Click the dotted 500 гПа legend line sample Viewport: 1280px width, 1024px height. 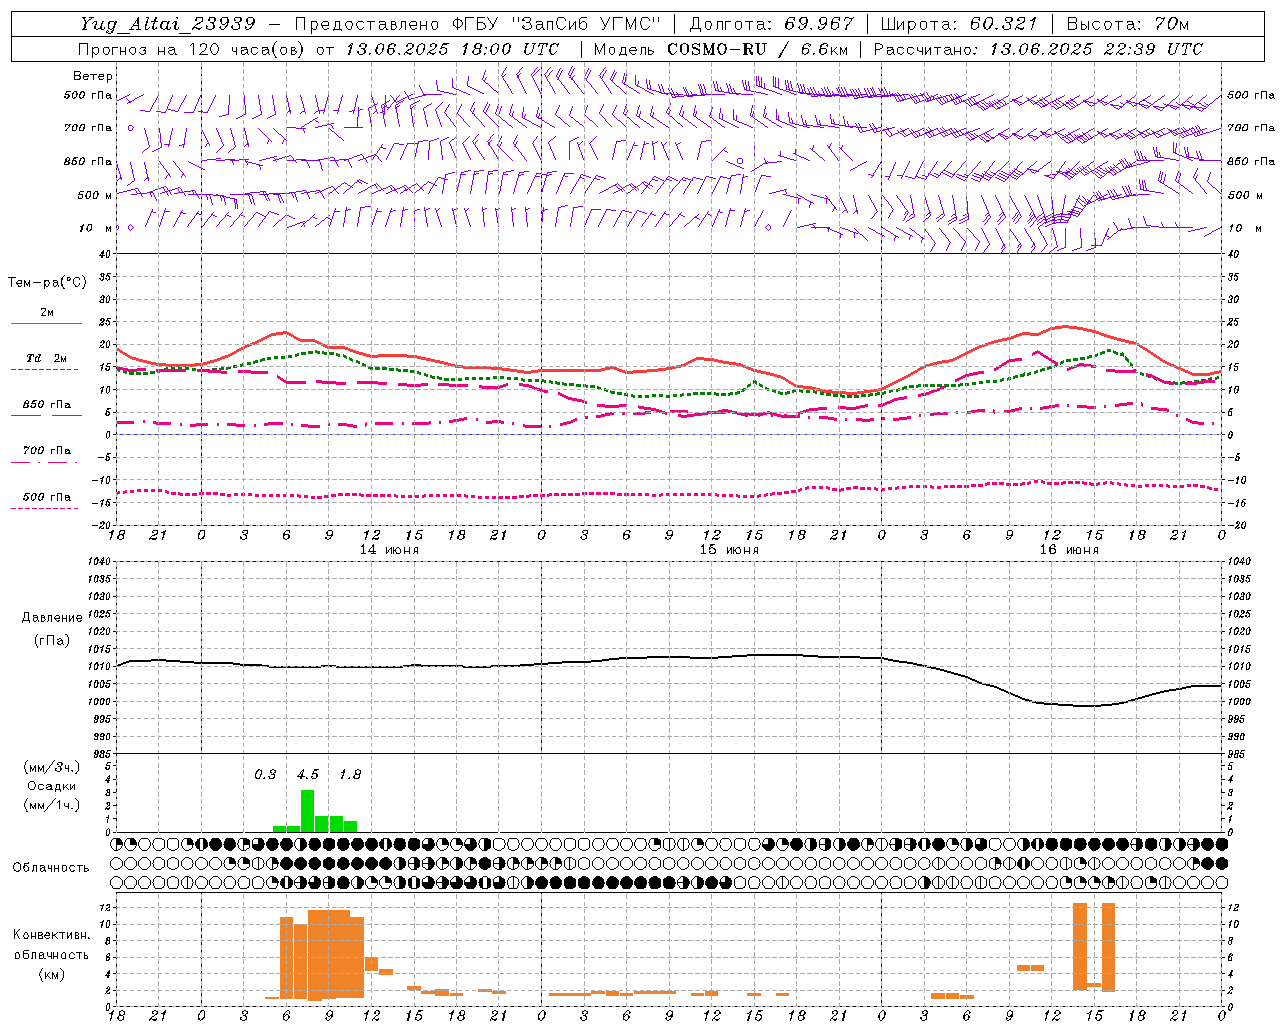pos(44,509)
